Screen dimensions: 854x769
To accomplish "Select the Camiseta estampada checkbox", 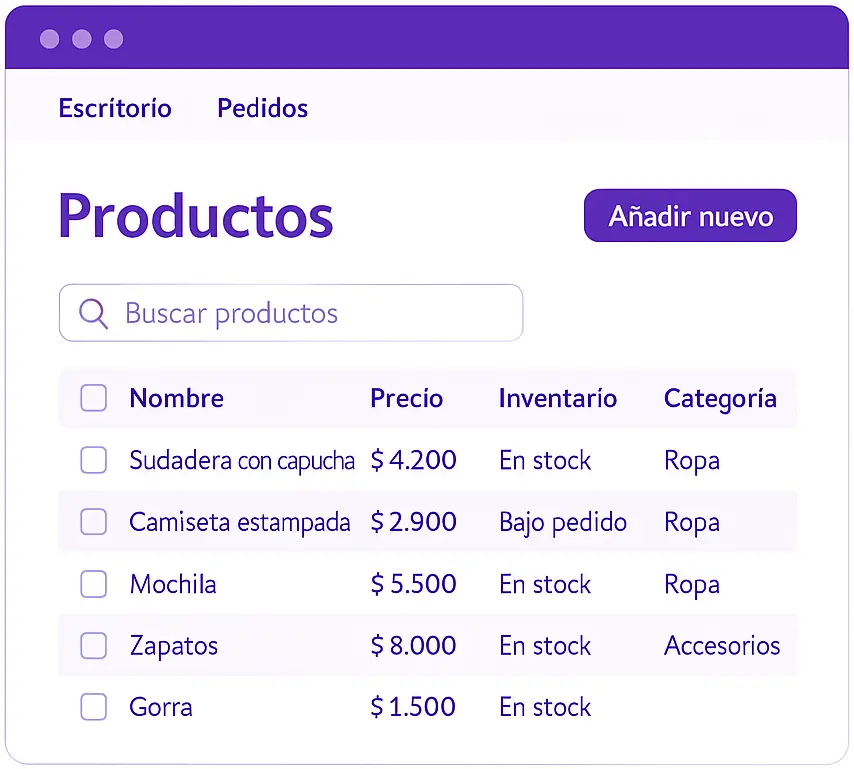I will pyautogui.click(x=93, y=522).
